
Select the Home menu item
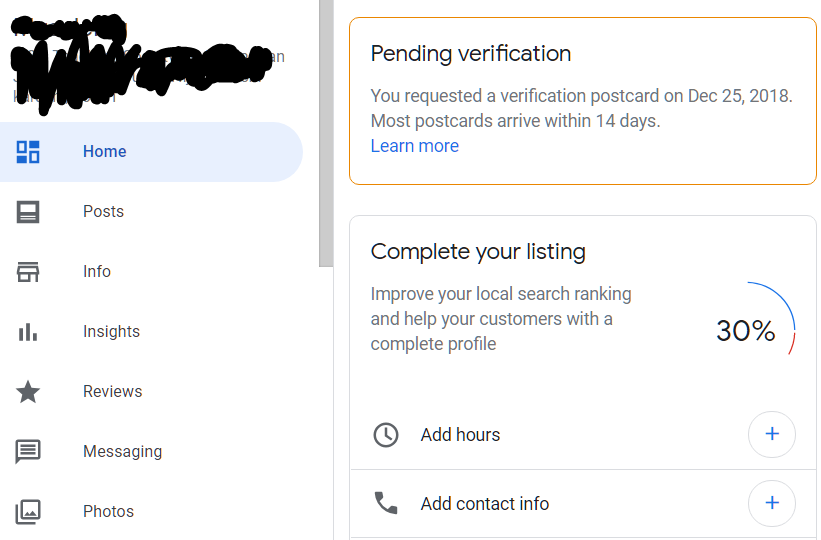coord(105,152)
